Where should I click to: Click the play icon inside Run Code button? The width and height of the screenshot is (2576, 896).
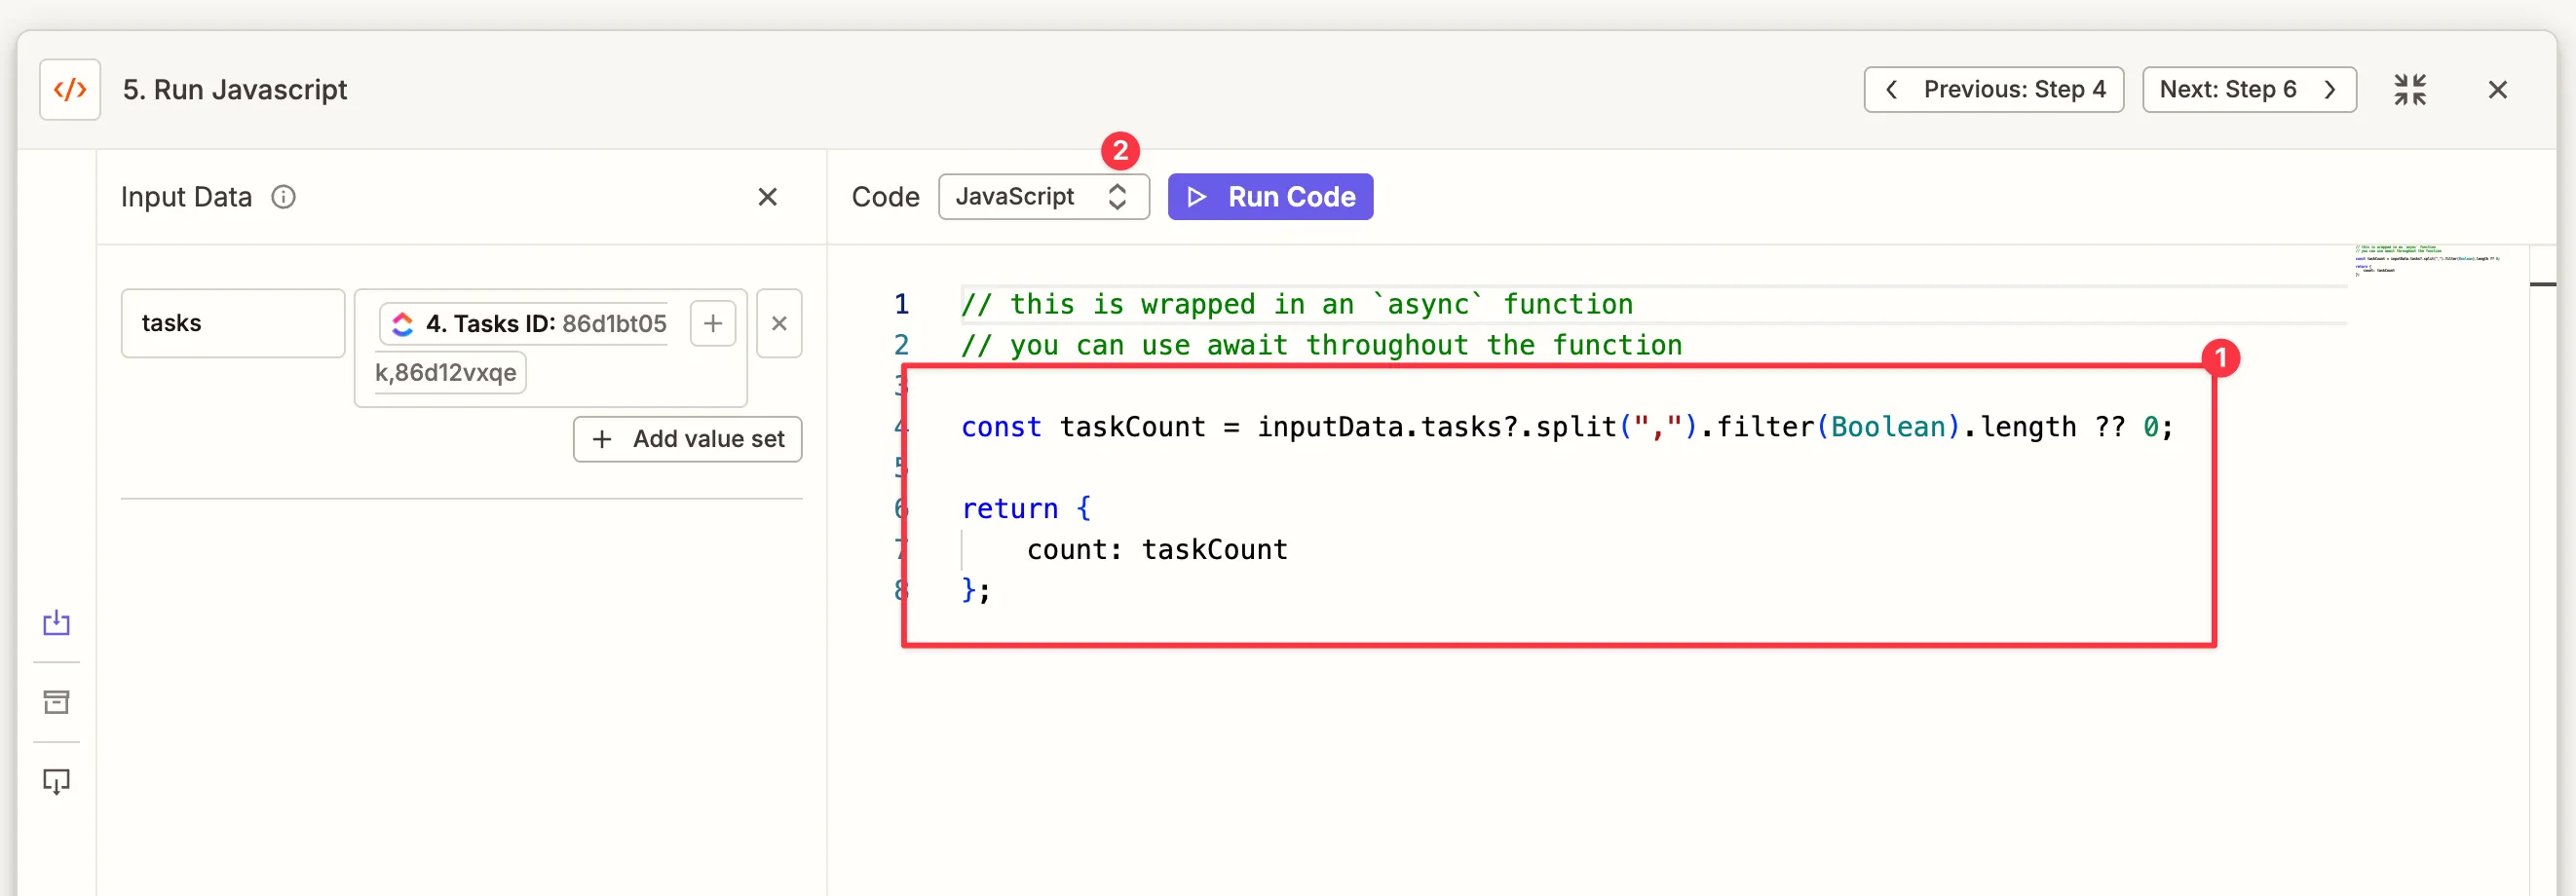(1197, 196)
